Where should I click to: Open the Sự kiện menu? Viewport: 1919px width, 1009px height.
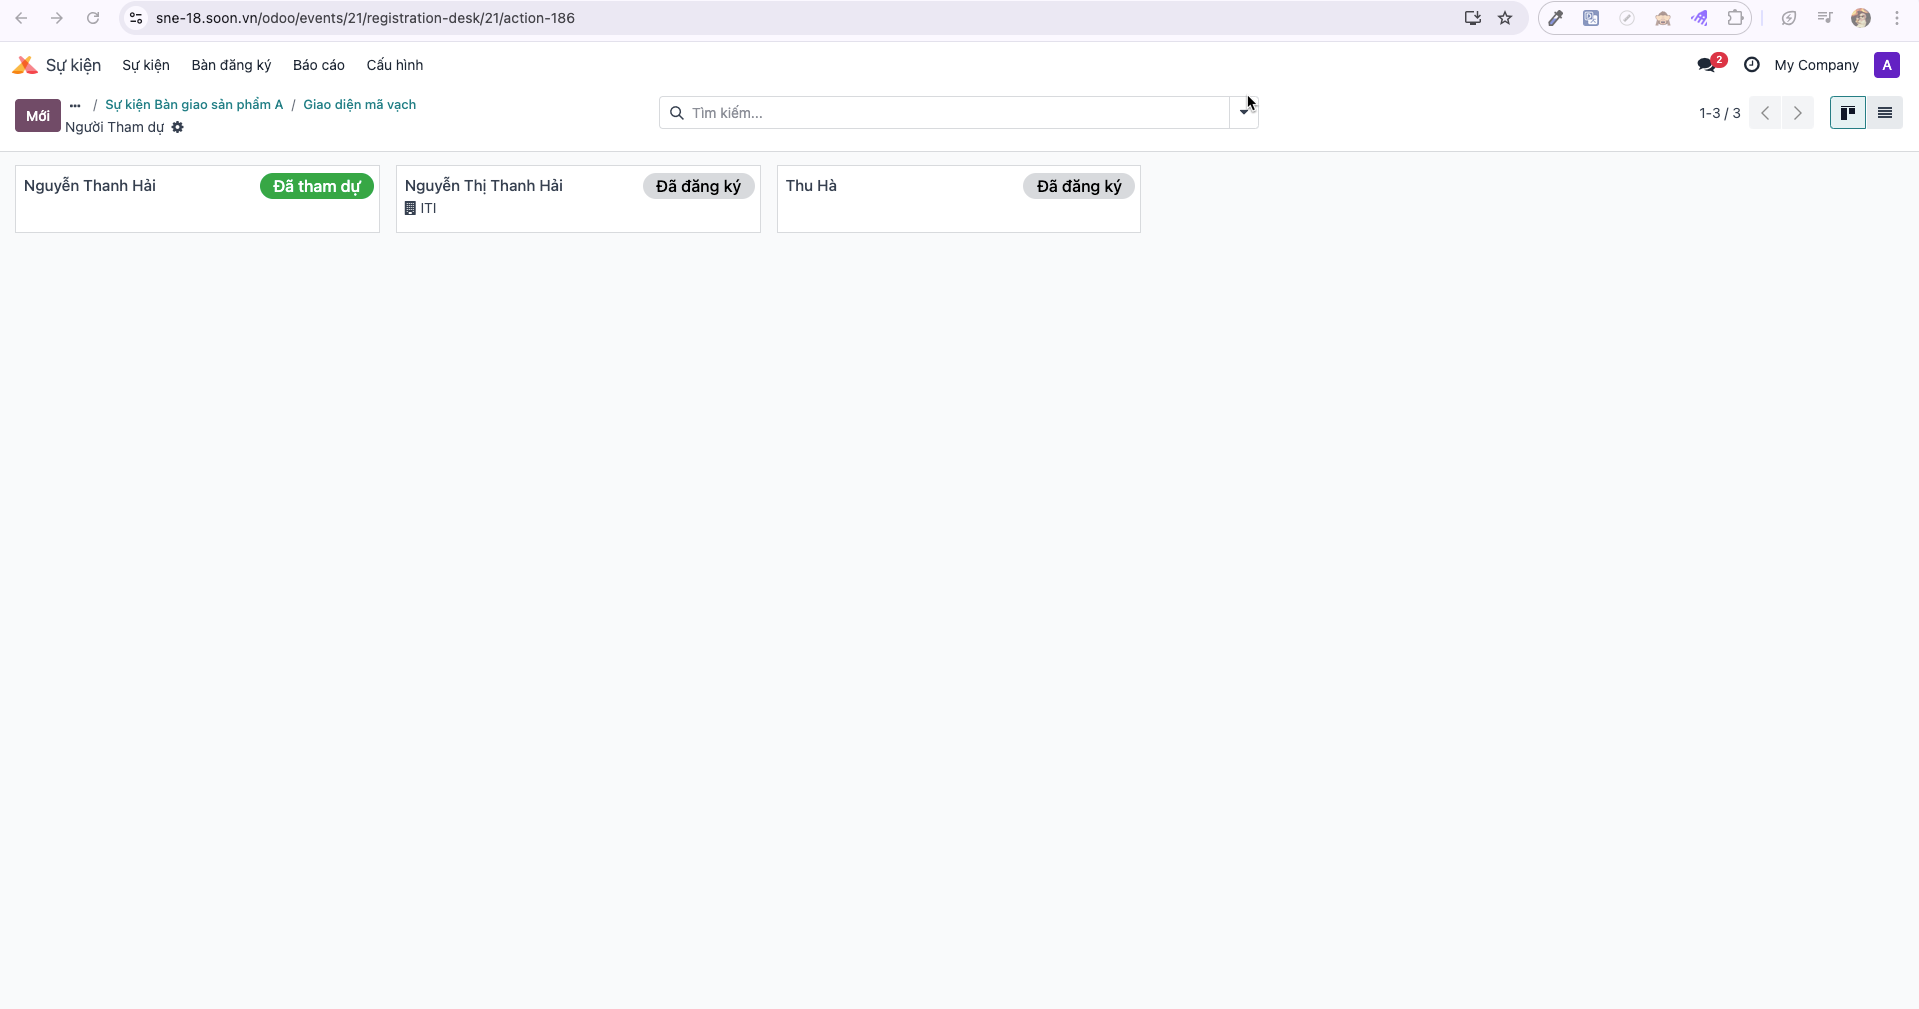pos(146,65)
